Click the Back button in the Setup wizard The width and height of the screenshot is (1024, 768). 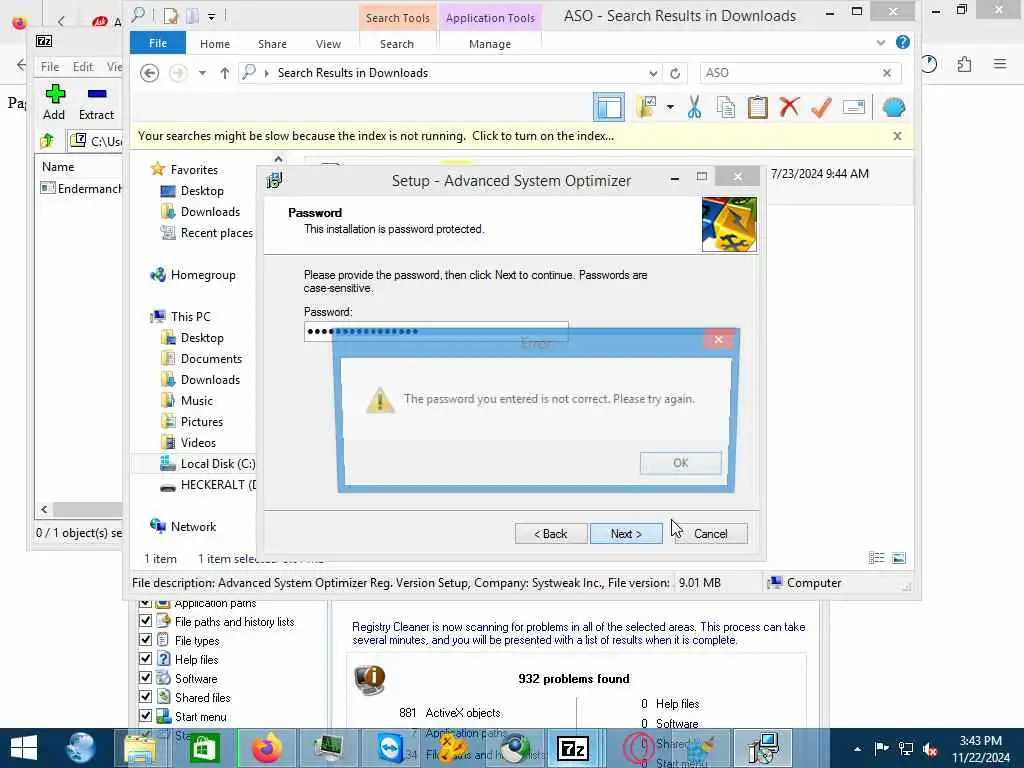551,534
